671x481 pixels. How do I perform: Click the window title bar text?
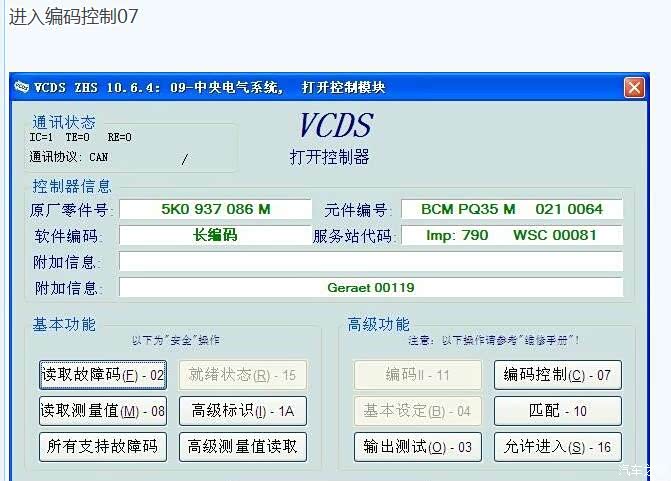210,87
